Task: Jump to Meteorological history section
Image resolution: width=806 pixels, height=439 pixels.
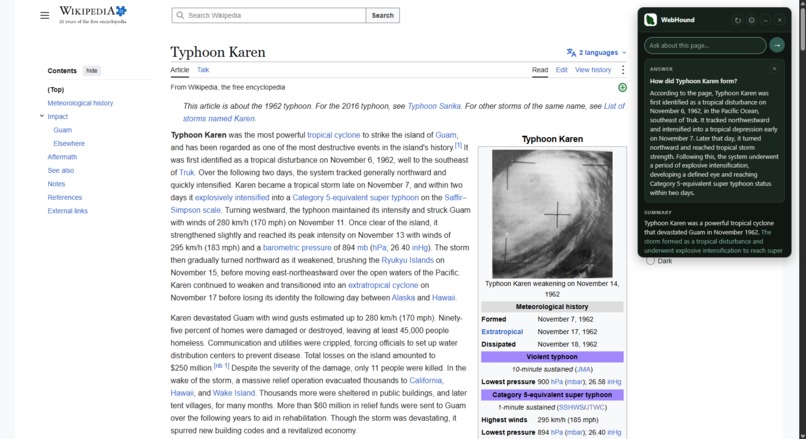Action: 80,103
